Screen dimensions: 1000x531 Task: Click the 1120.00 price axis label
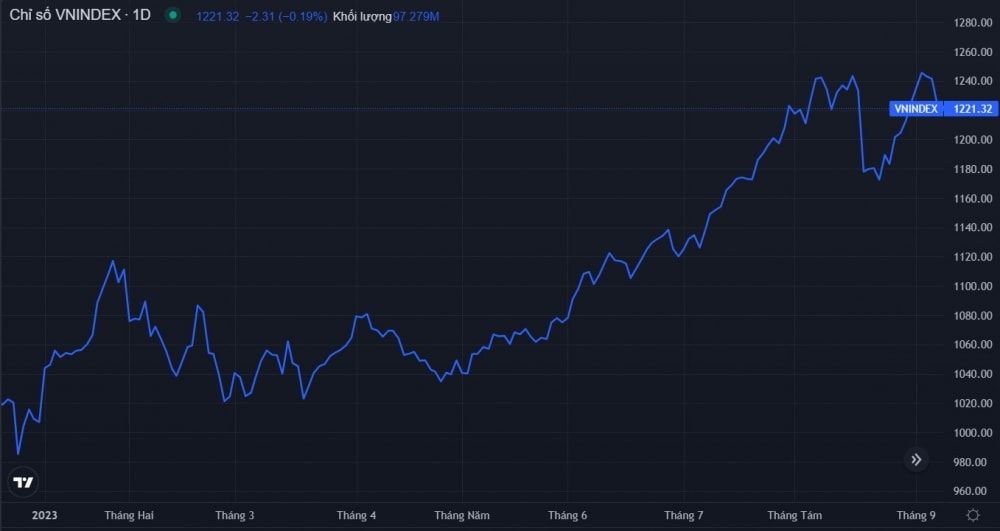[x=973, y=257]
